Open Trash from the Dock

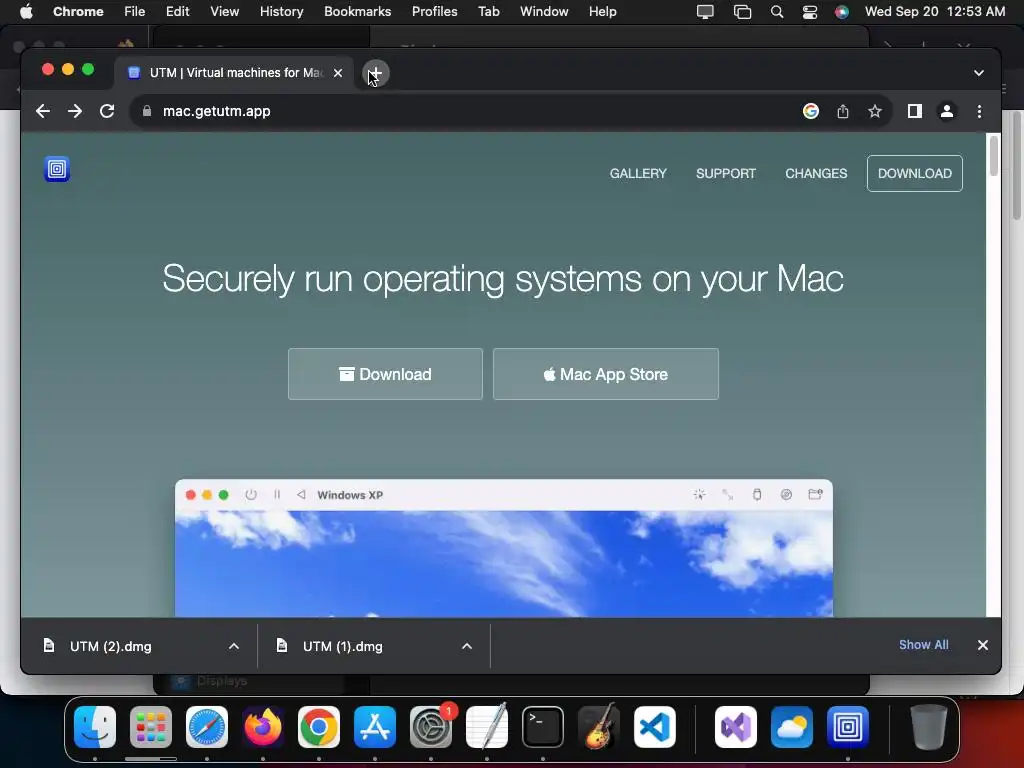click(x=929, y=727)
